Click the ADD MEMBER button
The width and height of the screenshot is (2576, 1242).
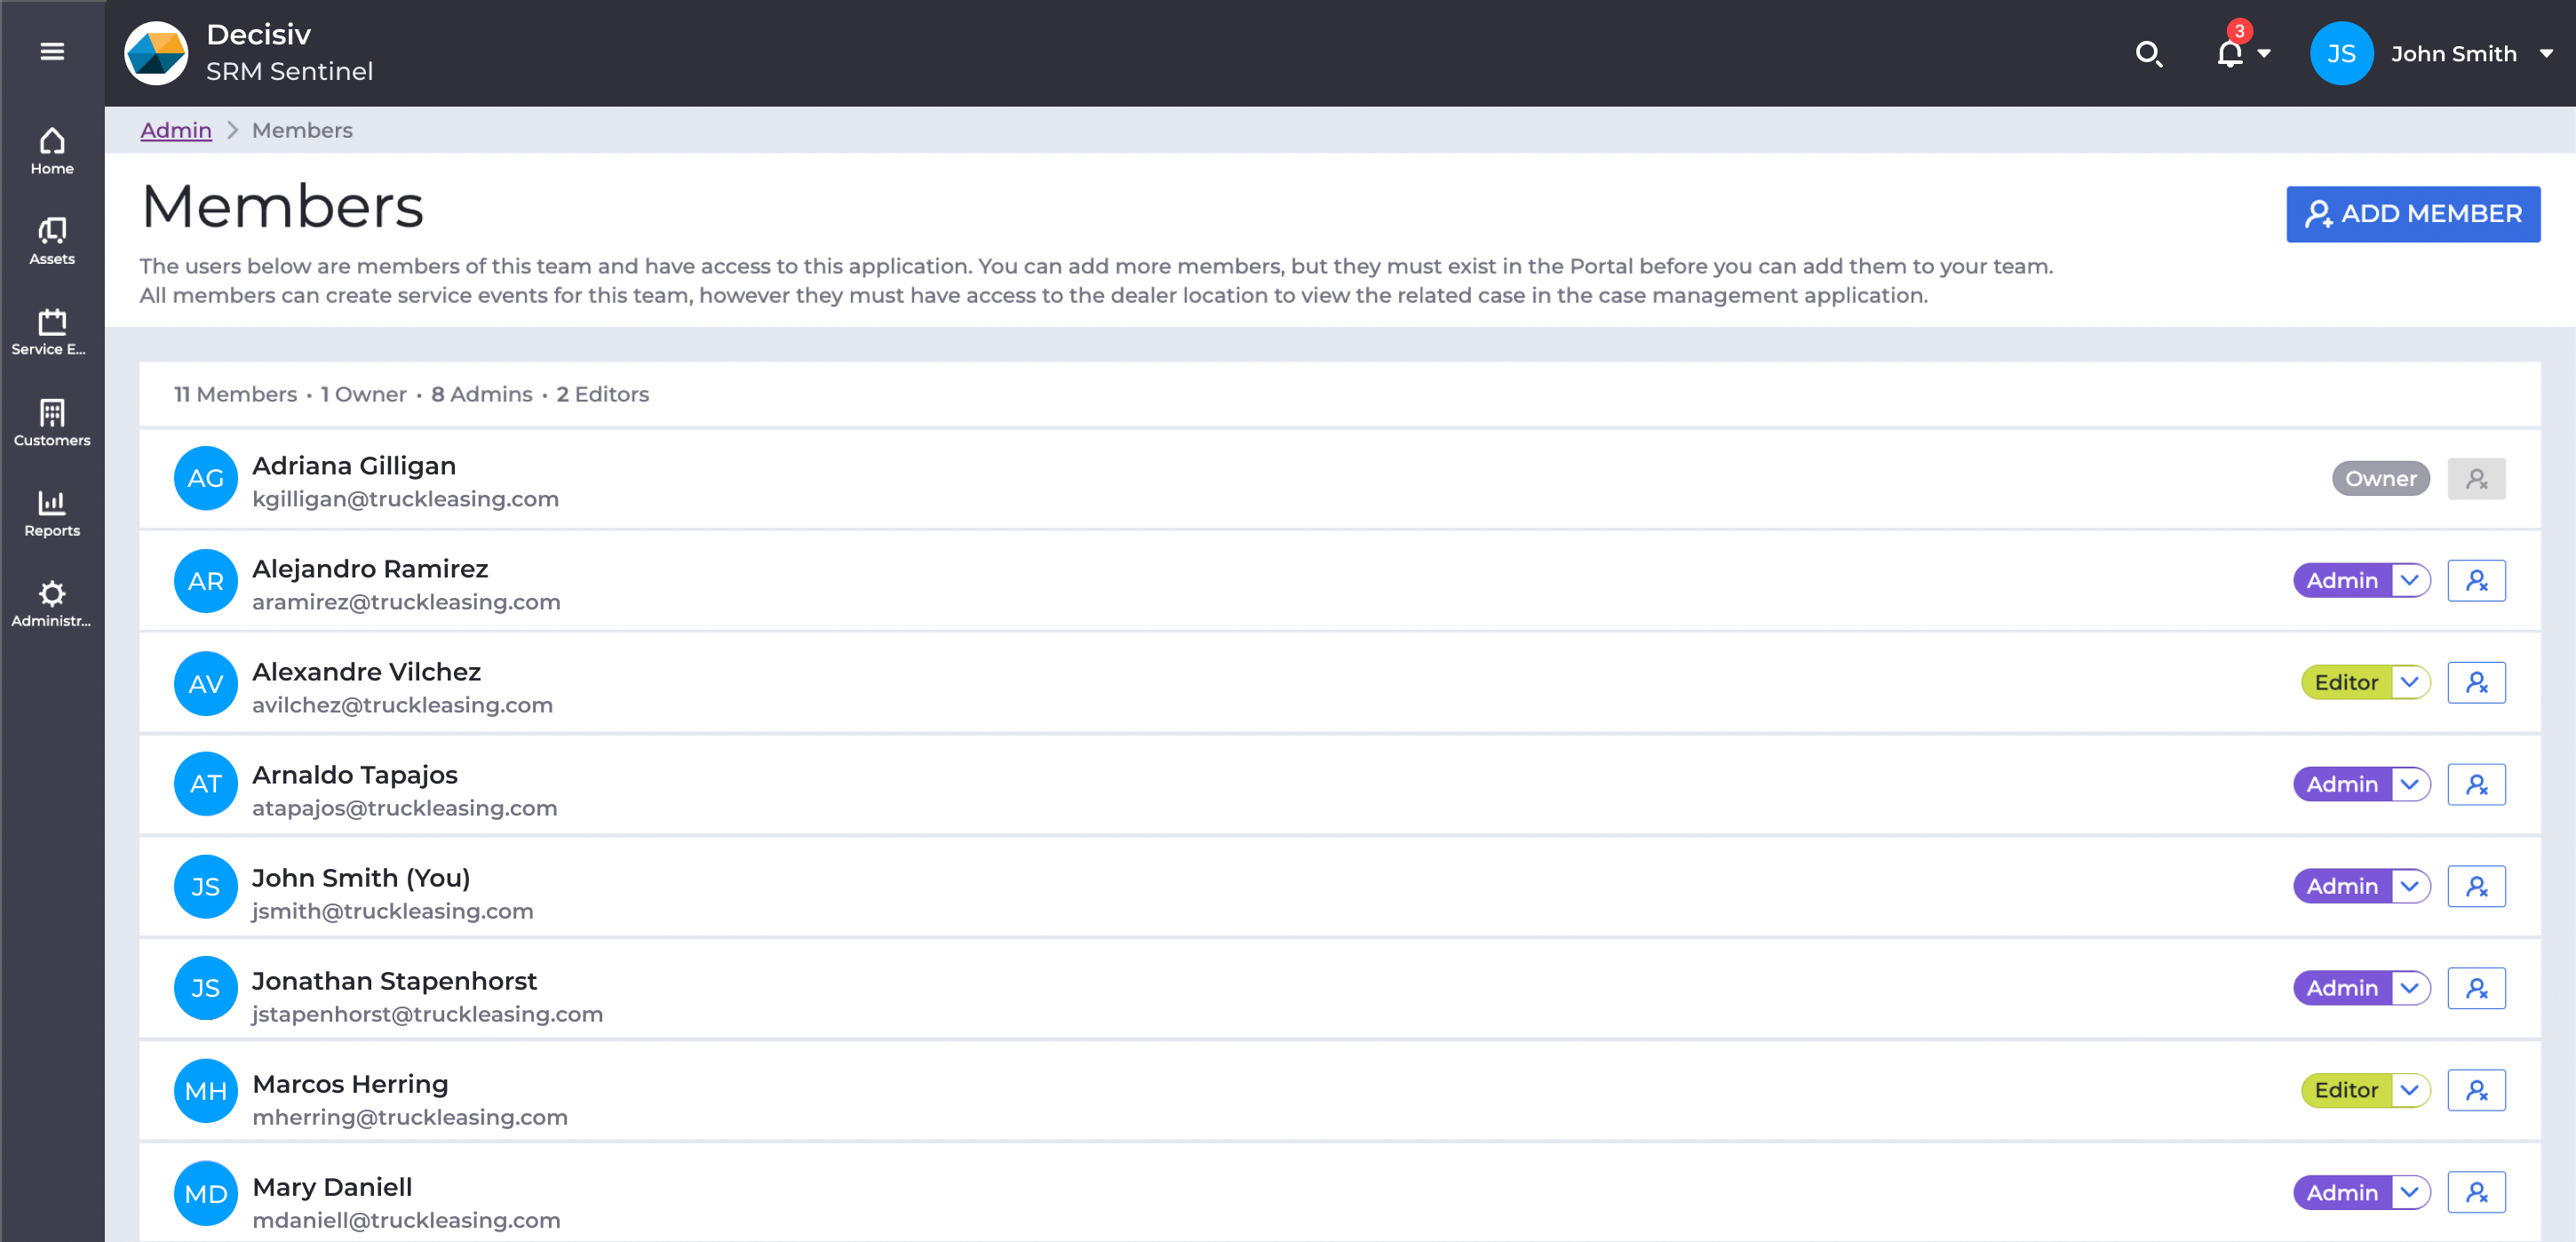pos(2412,214)
